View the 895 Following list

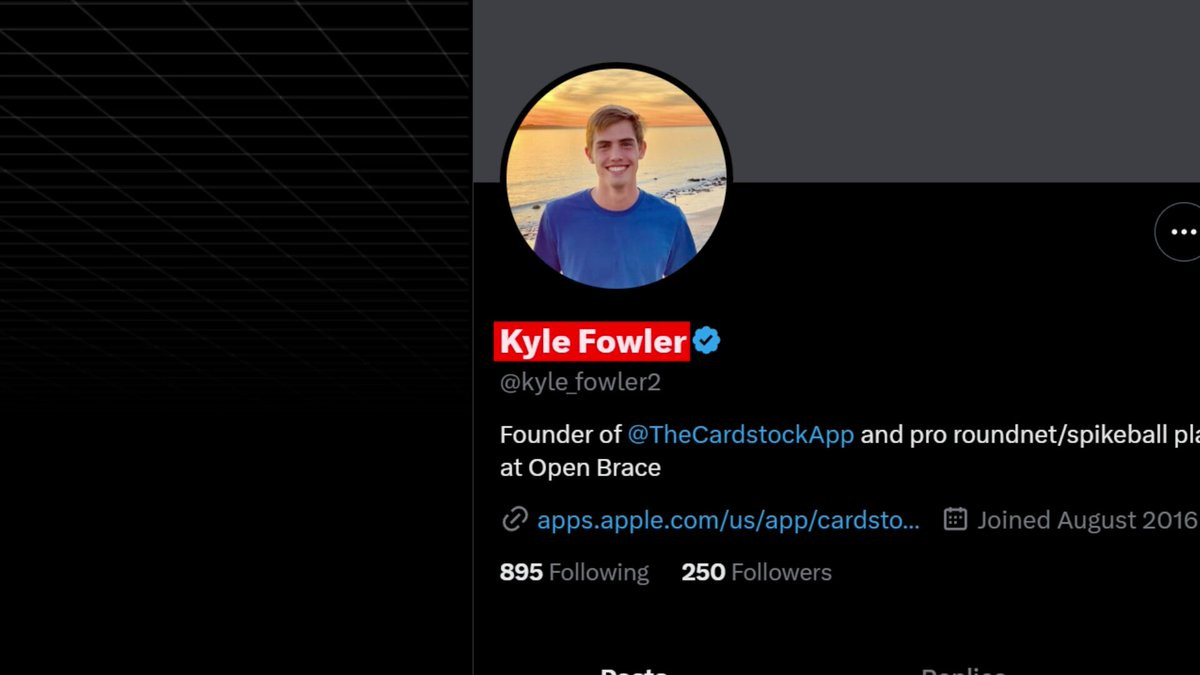574,572
